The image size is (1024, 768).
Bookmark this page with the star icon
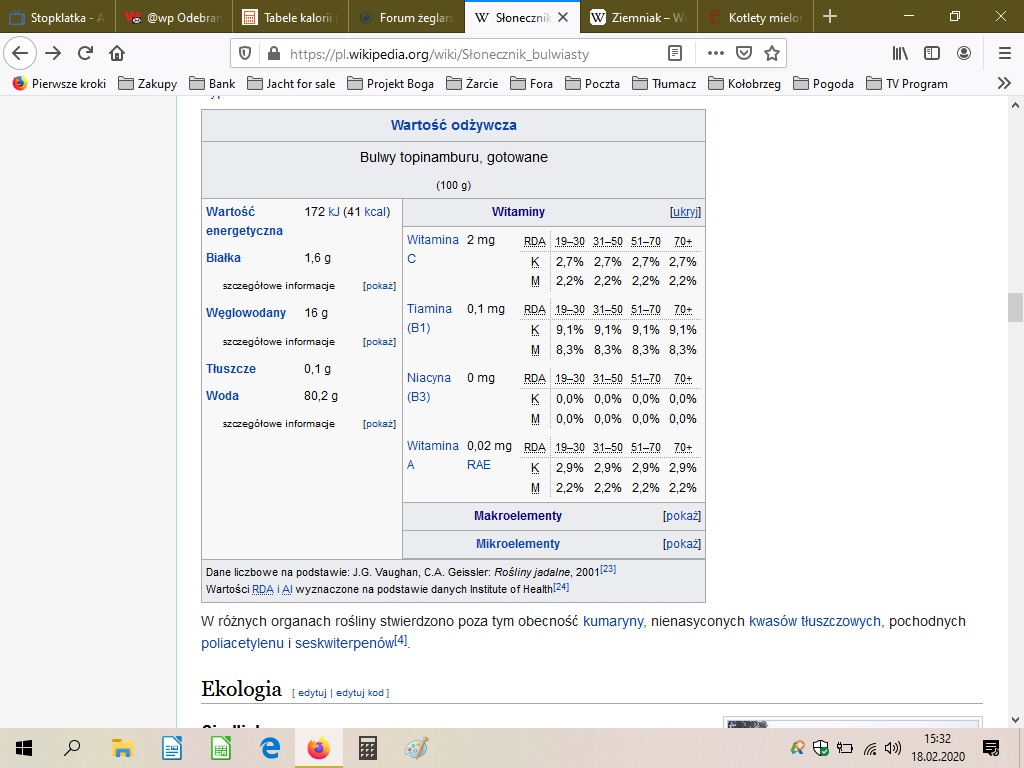(x=771, y=53)
